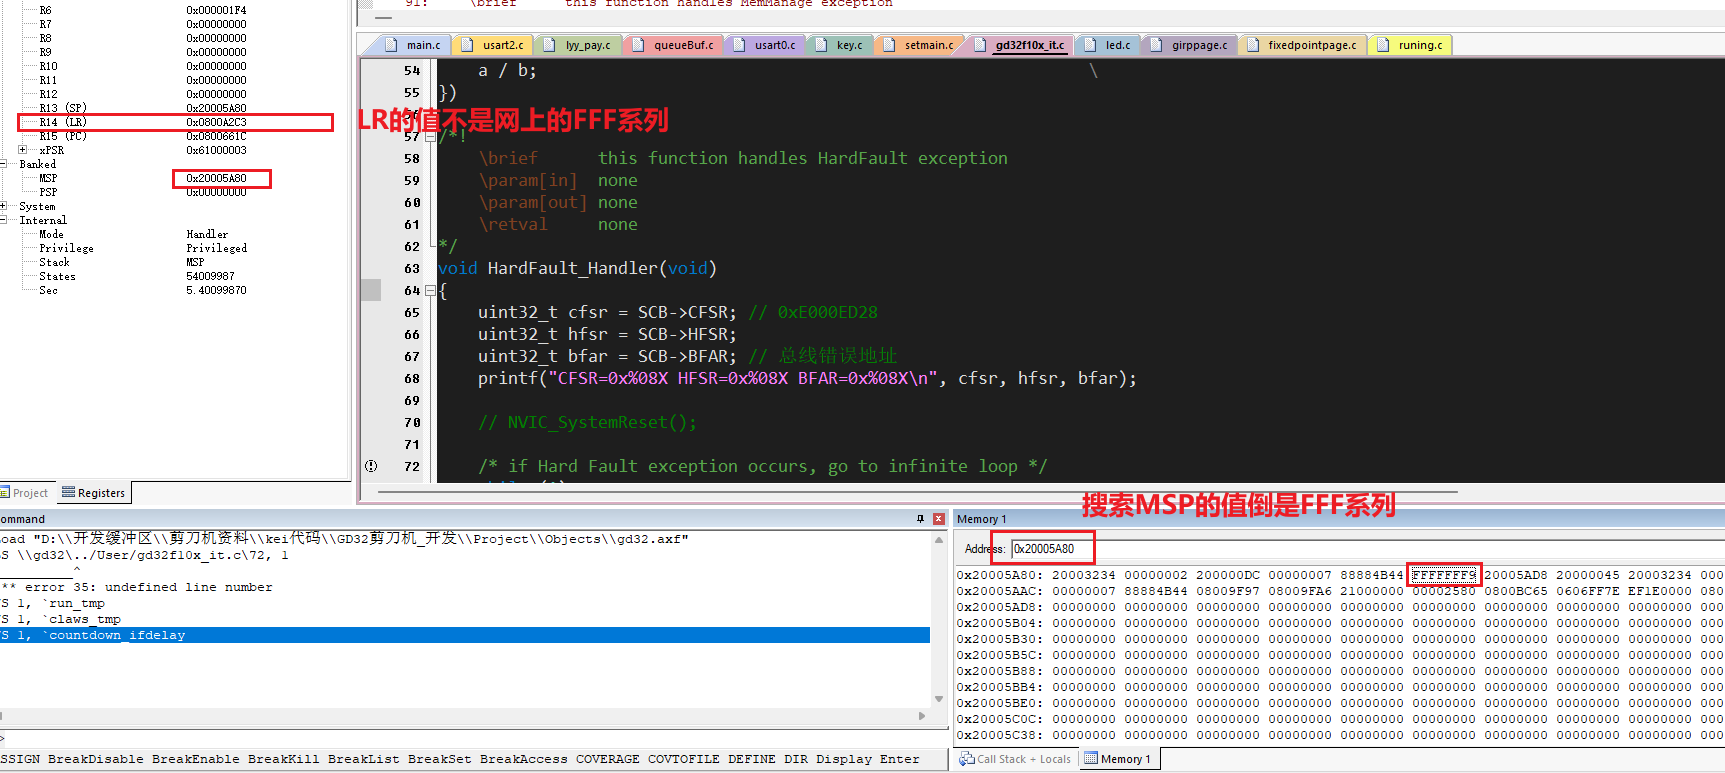
Task: Expand the xPSR register node
Action: (x=22, y=150)
